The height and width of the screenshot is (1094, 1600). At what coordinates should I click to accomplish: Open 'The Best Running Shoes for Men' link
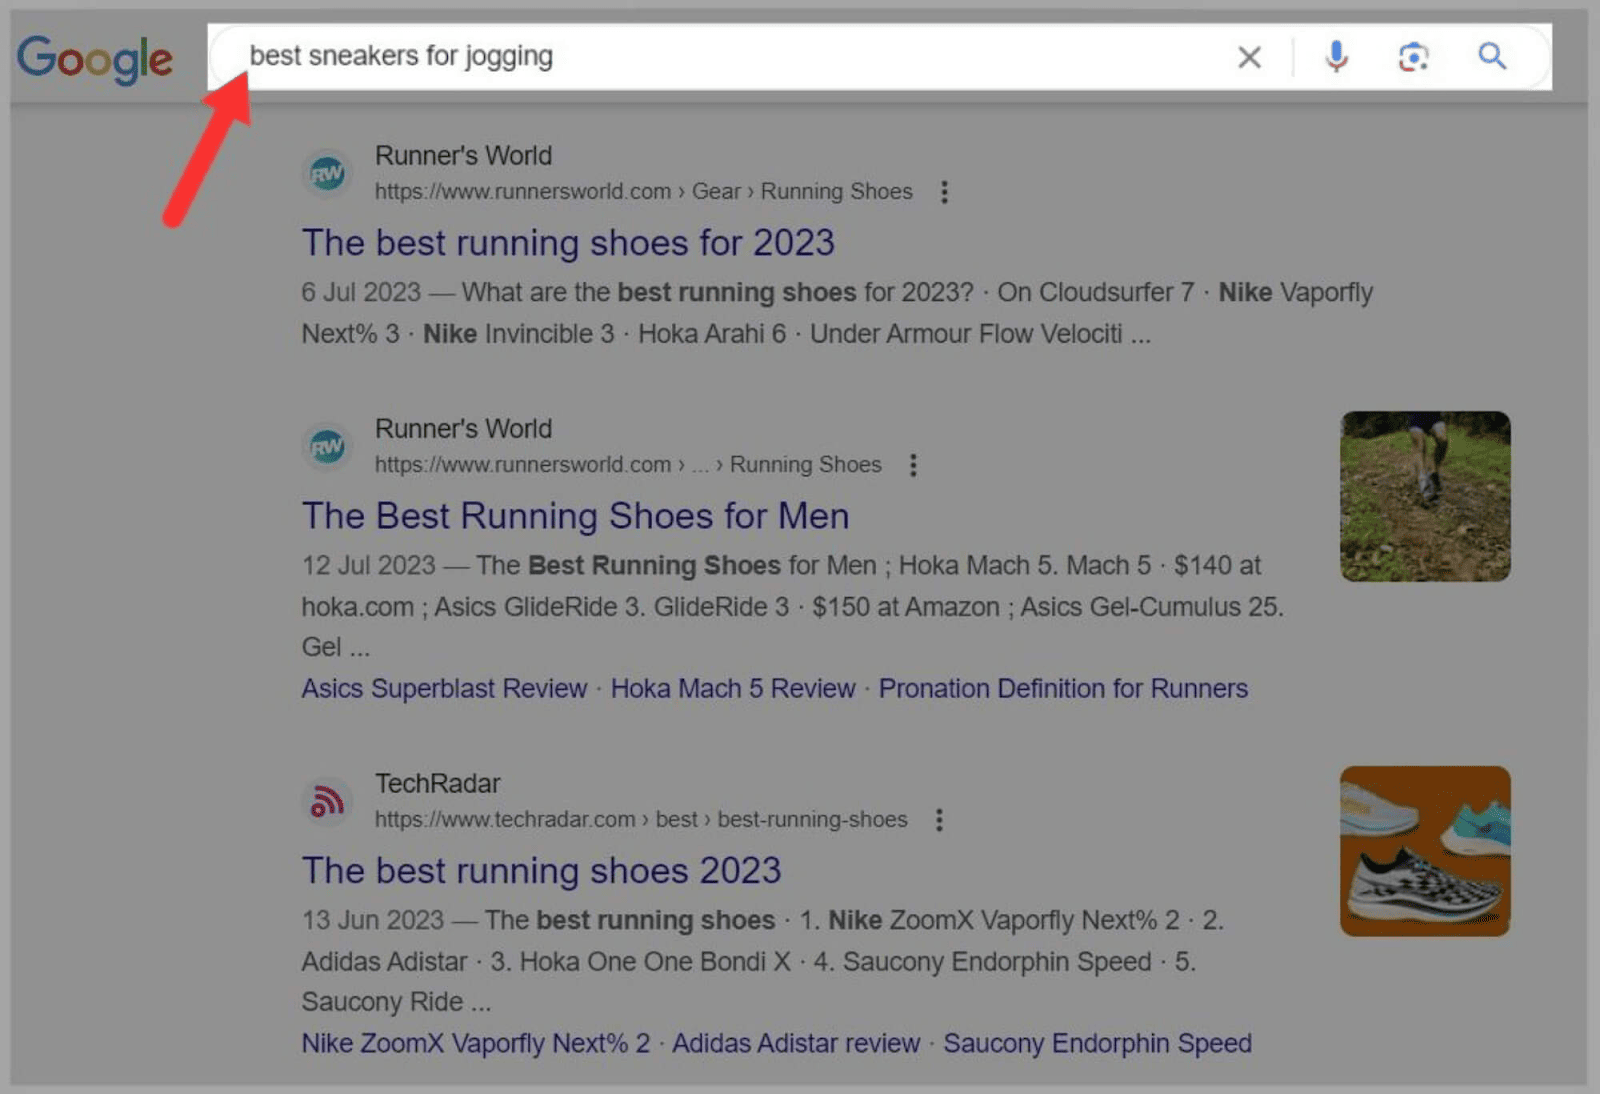click(576, 516)
